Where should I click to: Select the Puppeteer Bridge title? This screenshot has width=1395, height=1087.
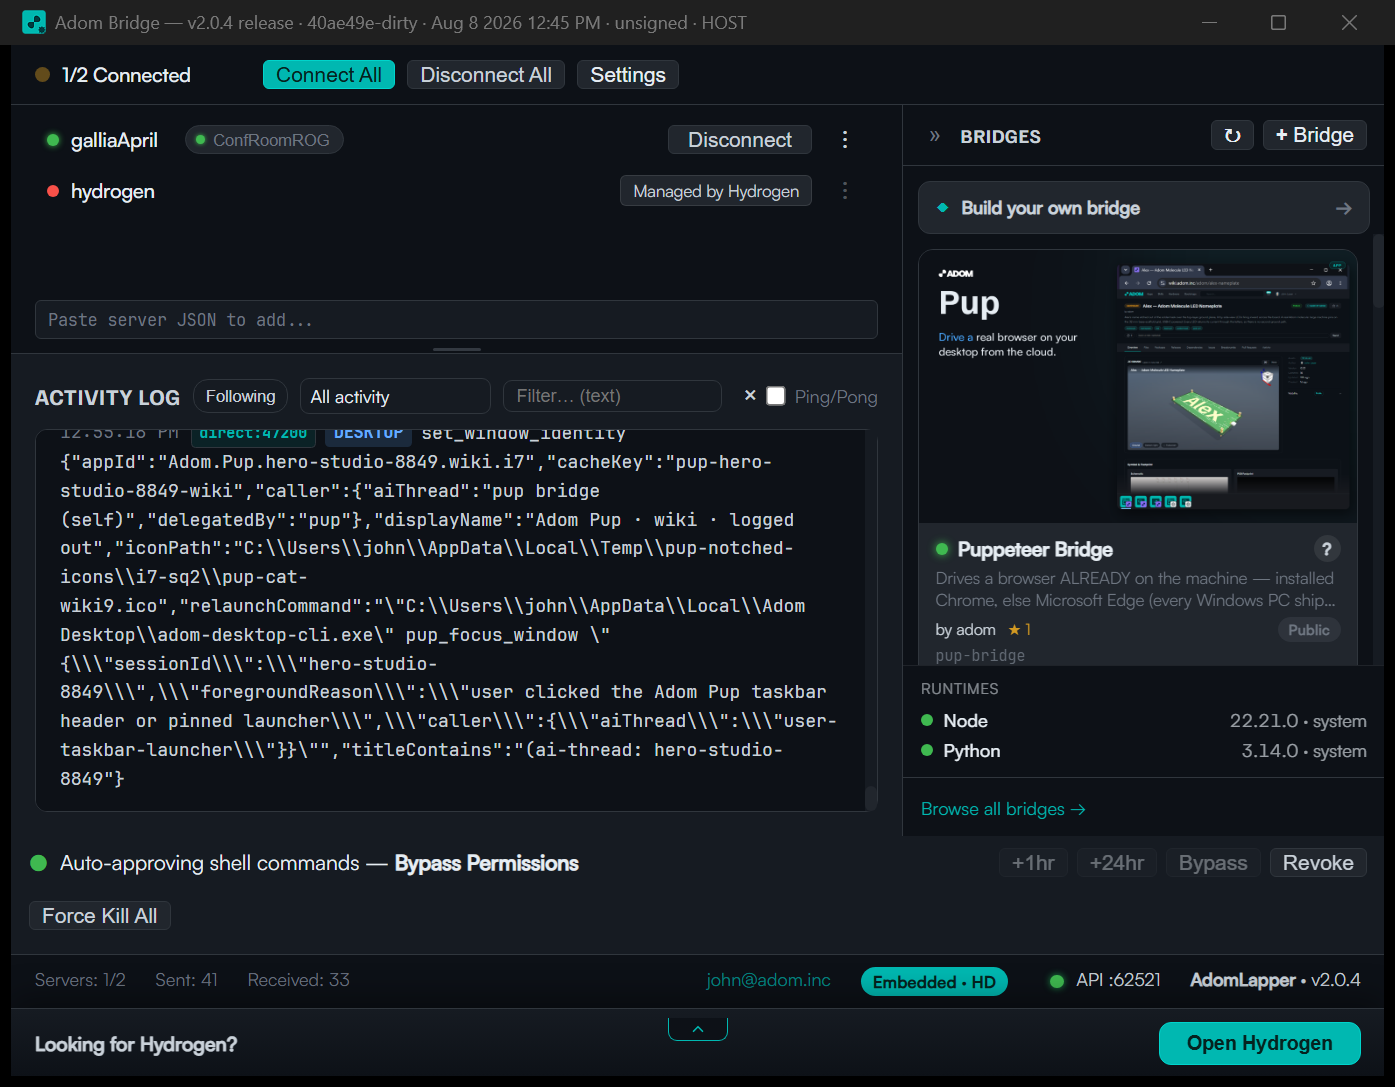(1035, 549)
